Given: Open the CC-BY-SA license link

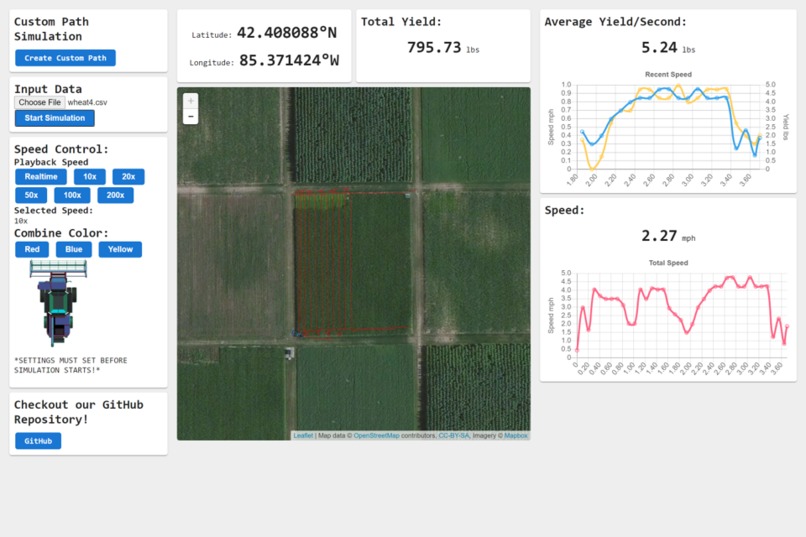Looking at the screenshot, I should [x=454, y=435].
